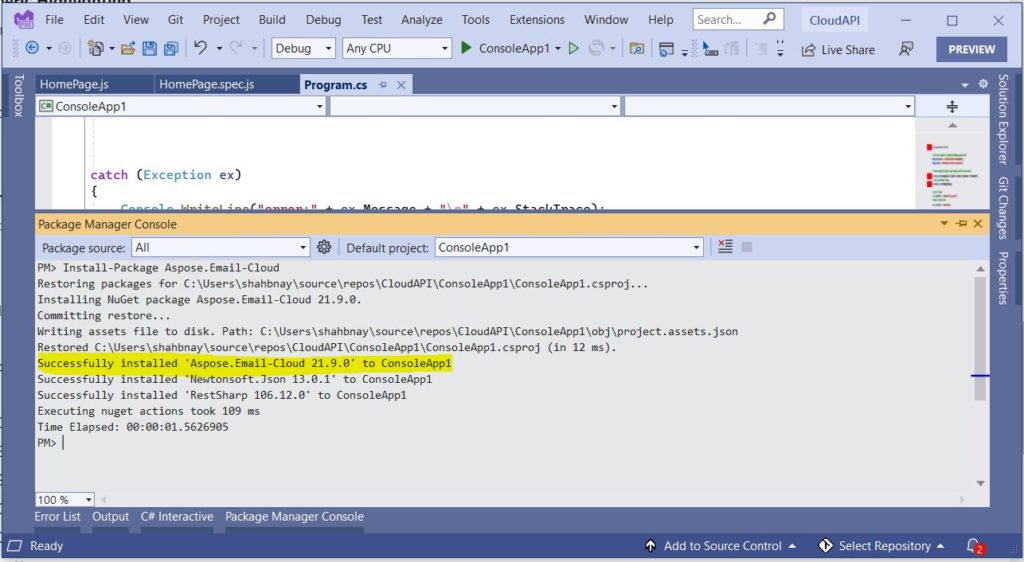This screenshot has width=1024, height=562.
Task: Toggle auto-hide pin on Package Manager Console
Action: click(x=961, y=224)
